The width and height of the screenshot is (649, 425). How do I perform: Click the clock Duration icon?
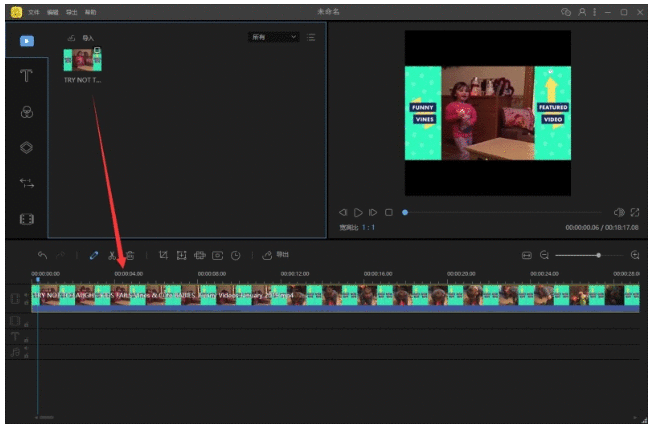click(235, 255)
